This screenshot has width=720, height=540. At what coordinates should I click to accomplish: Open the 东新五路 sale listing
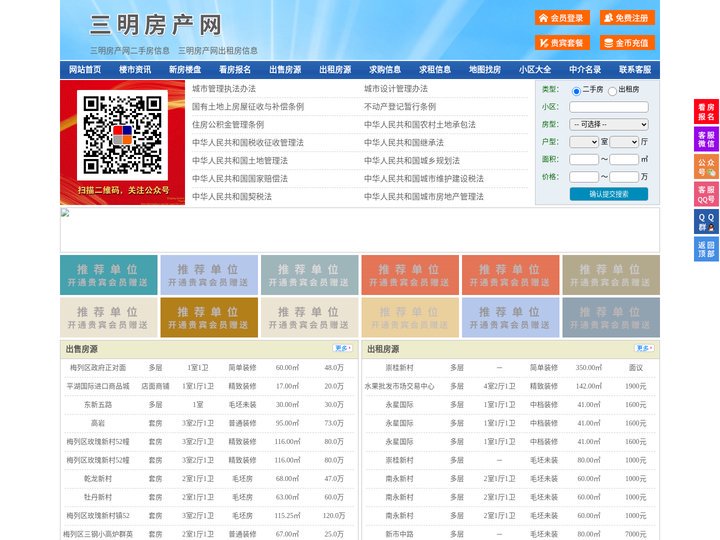[98, 405]
